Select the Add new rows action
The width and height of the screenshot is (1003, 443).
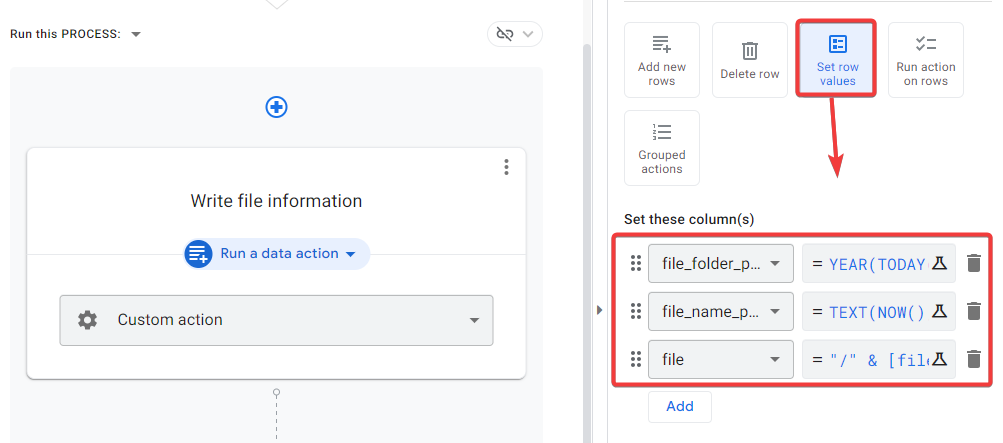pyautogui.click(x=662, y=60)
